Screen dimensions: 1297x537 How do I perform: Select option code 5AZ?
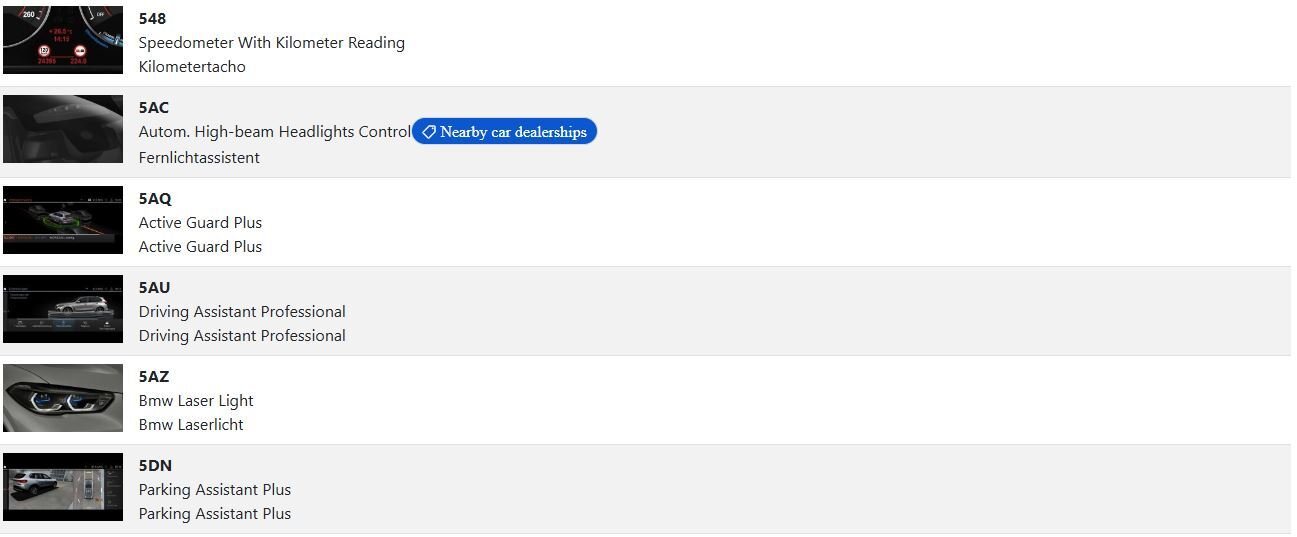coord(154,376)
